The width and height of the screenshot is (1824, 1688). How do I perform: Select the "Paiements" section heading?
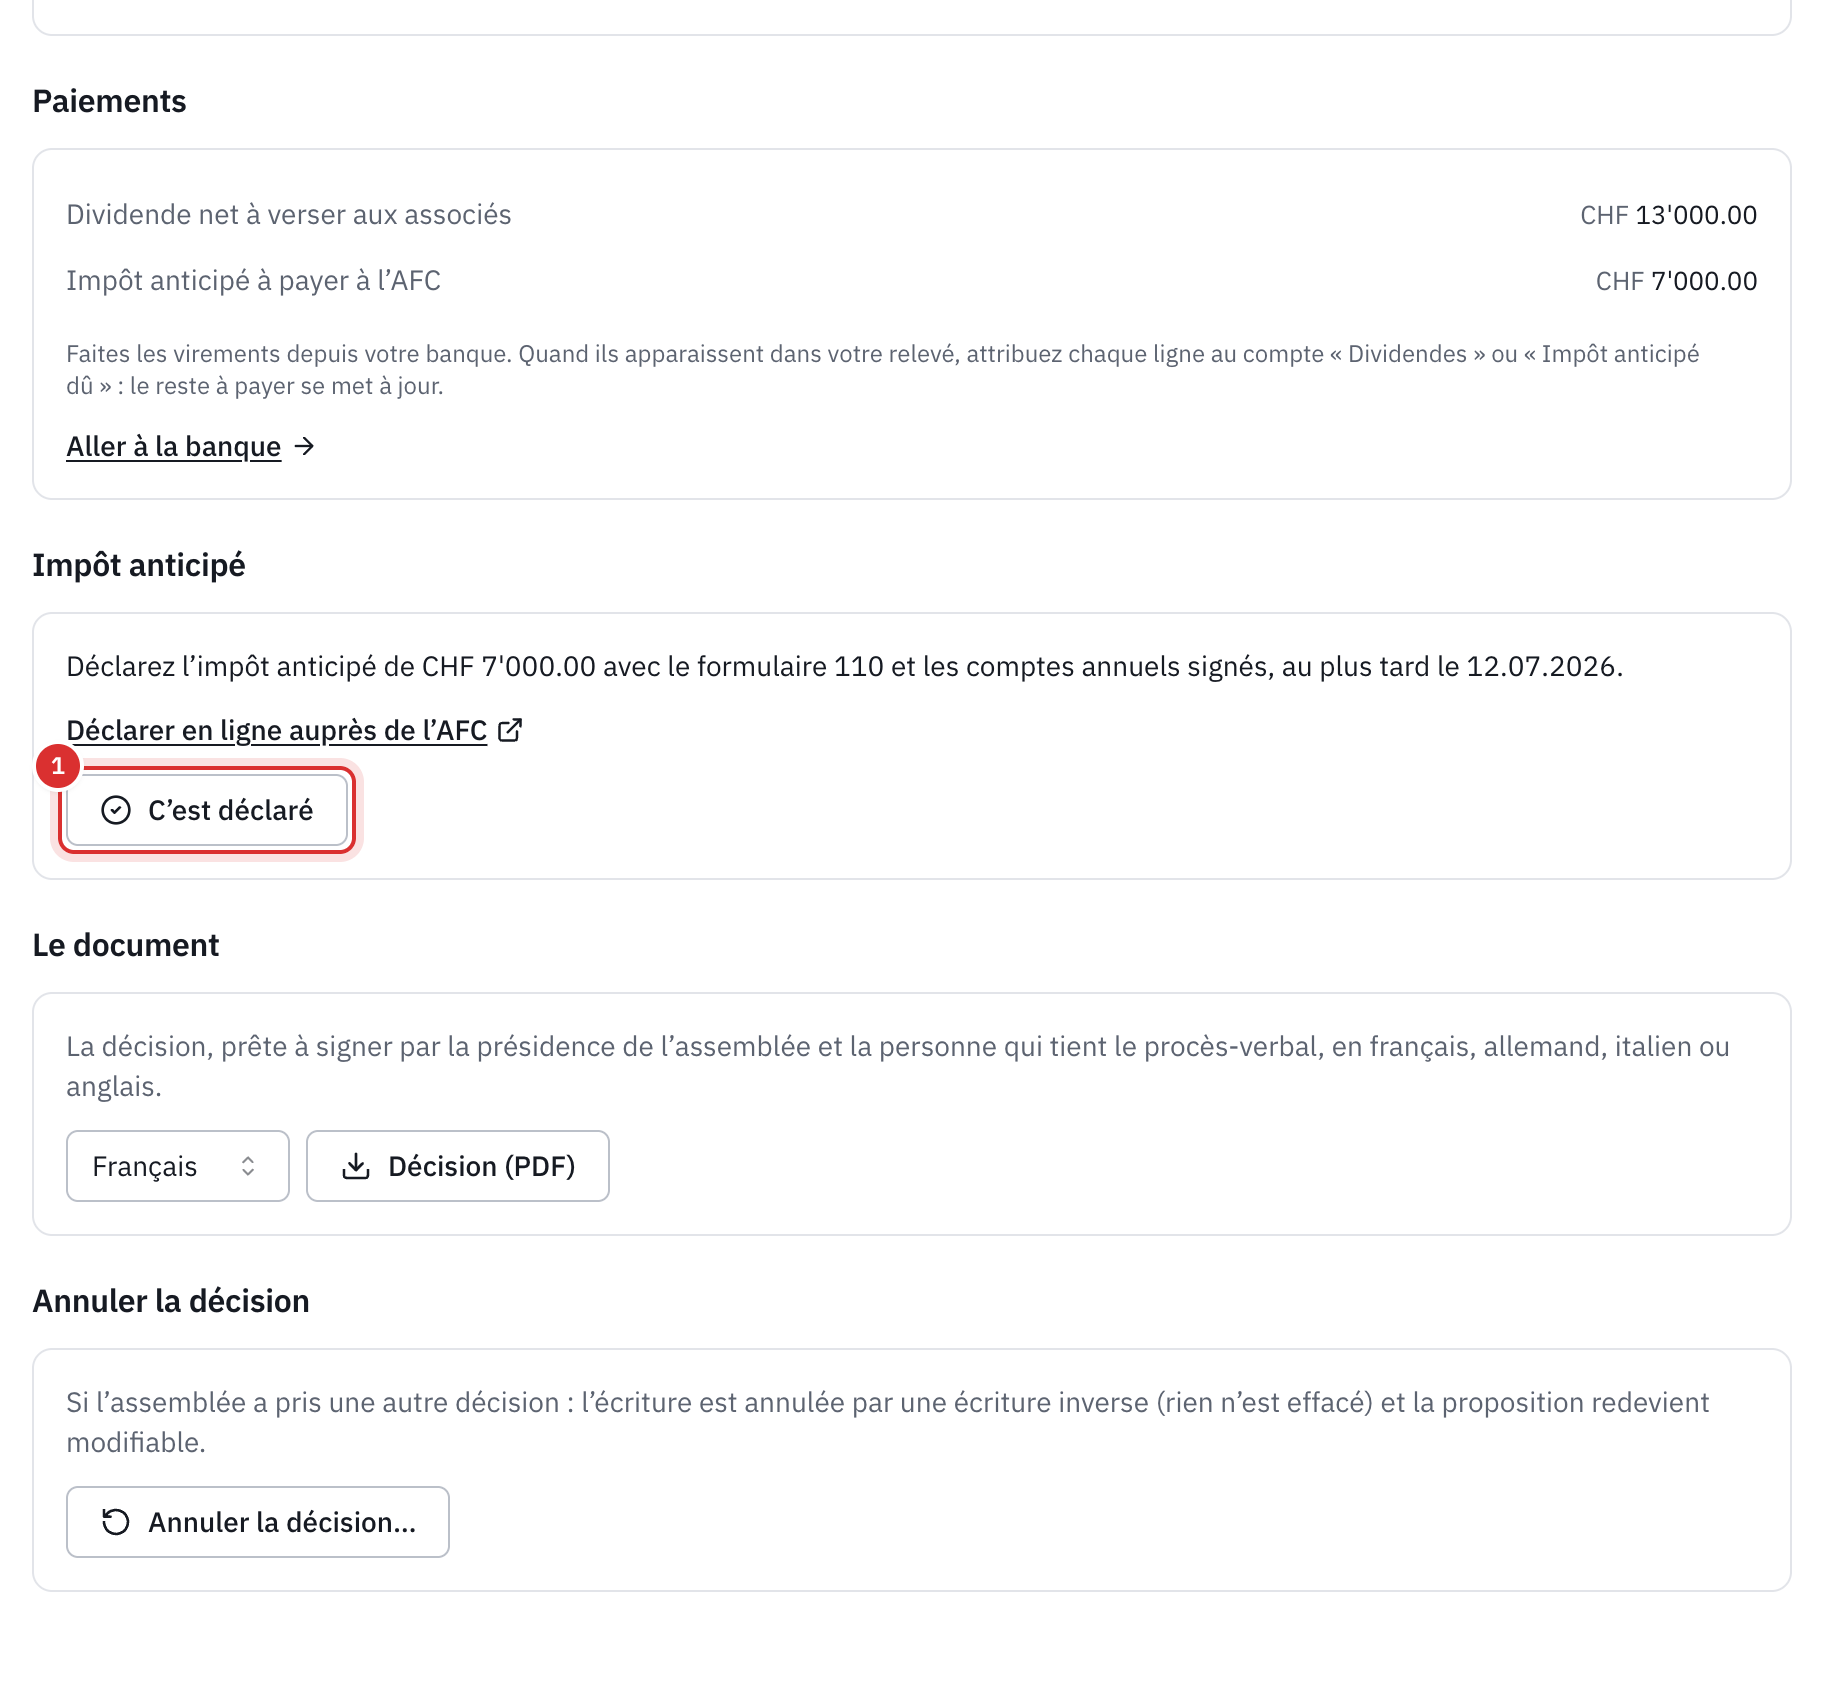(x=110, y=101)
